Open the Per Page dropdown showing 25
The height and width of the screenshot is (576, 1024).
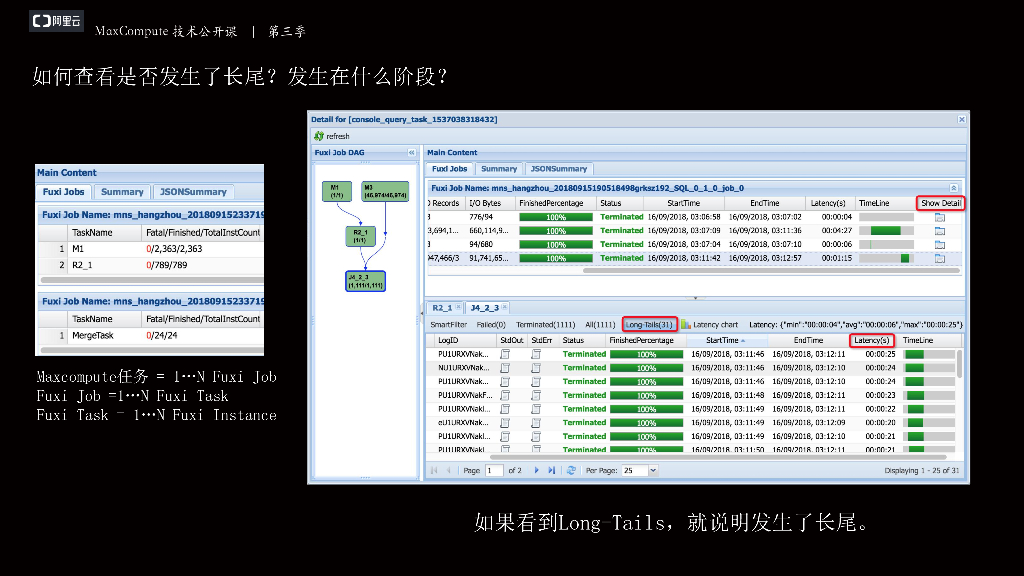click(x=652, y=470)
